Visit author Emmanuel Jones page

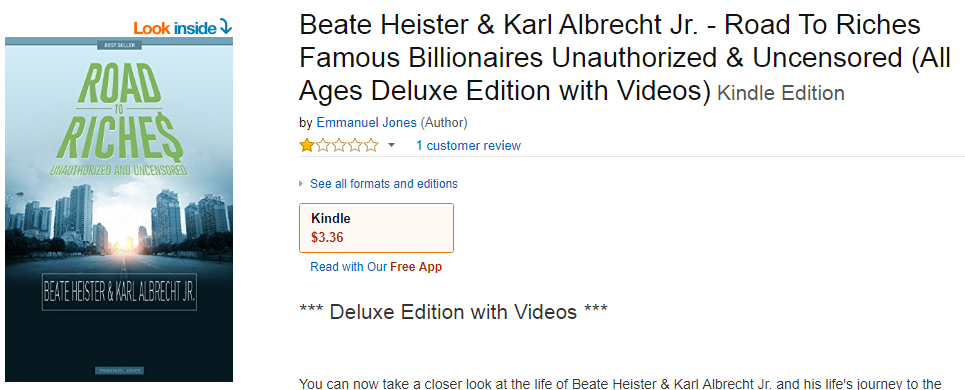point(366,122)
